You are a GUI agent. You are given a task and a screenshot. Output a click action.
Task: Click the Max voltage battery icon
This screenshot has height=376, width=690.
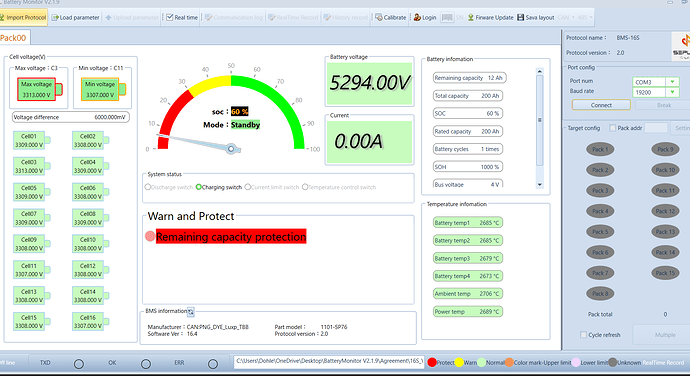[x=40, y=89]
